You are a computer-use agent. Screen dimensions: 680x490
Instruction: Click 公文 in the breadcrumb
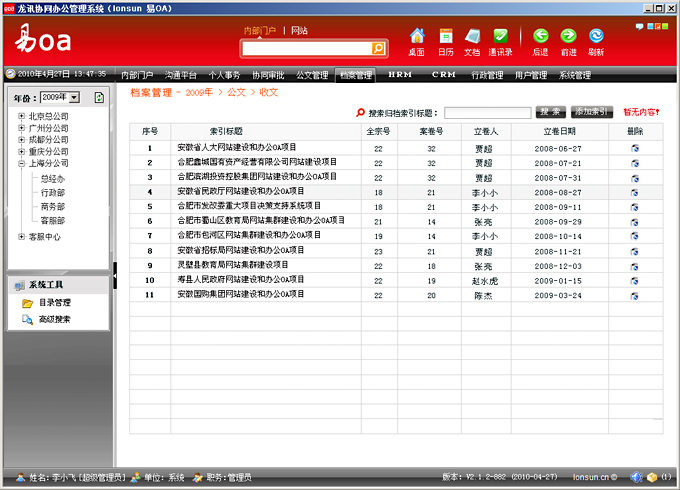click(x=236, y=92)
